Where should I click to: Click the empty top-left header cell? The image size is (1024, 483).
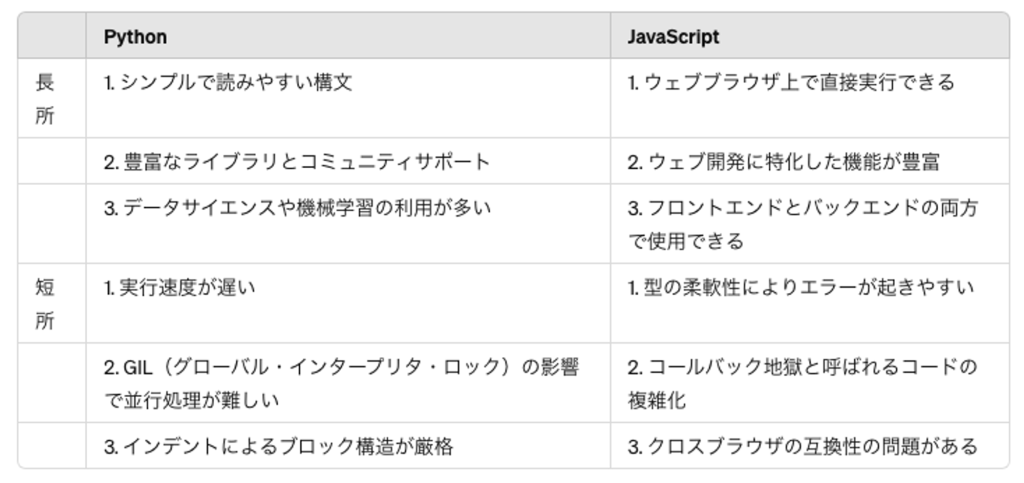coord(51,37)
